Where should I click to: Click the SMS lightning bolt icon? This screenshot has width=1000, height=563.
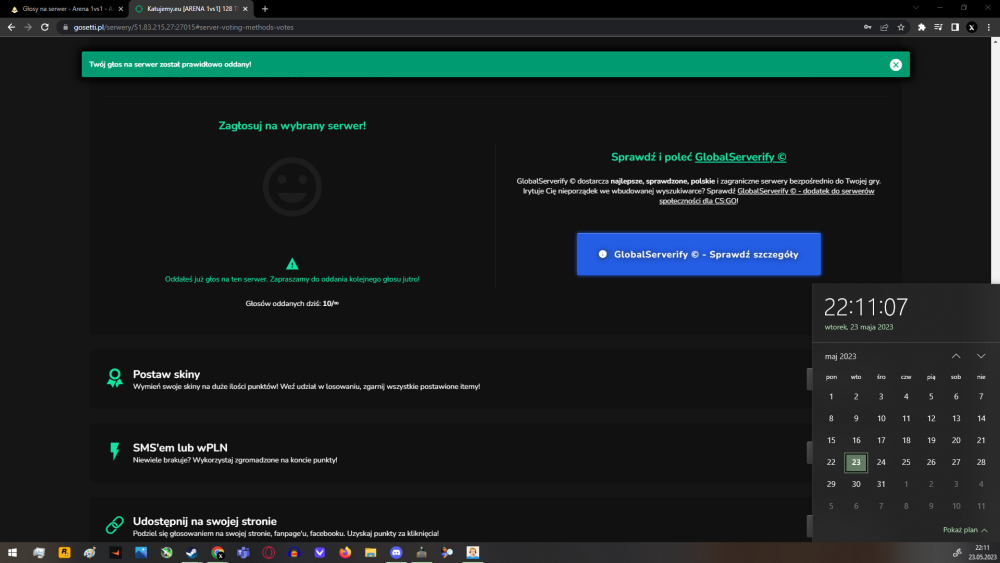click(115, 451)
